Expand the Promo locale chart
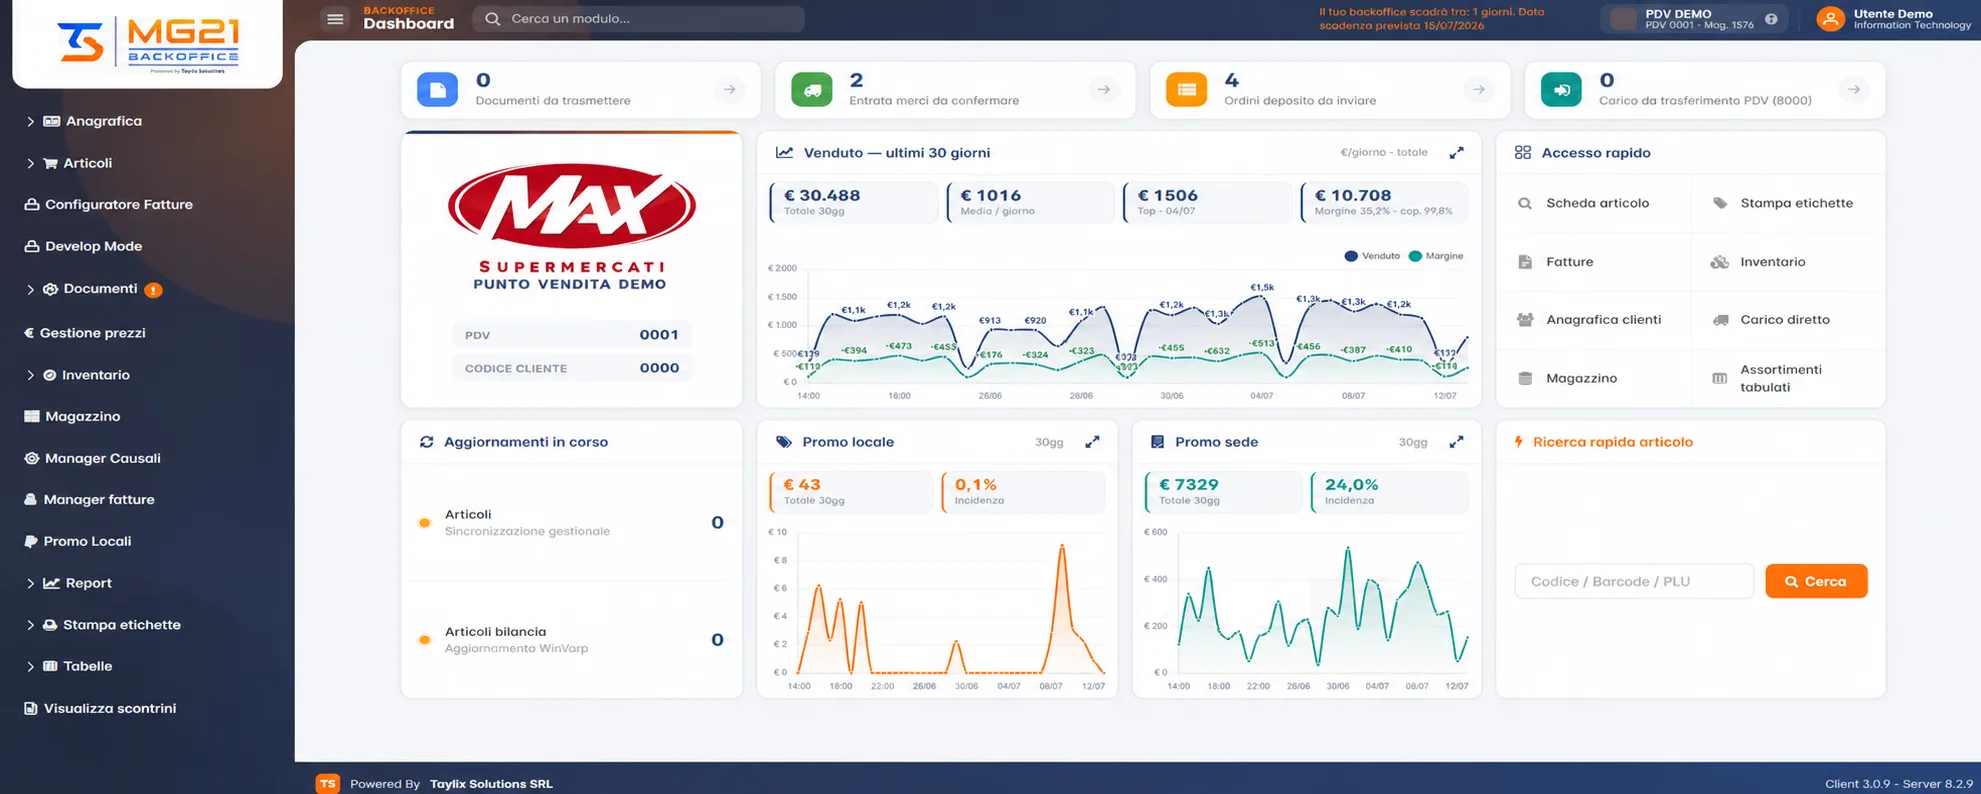Viewport: 1981px width, 794px height. tap(1093, 442)
